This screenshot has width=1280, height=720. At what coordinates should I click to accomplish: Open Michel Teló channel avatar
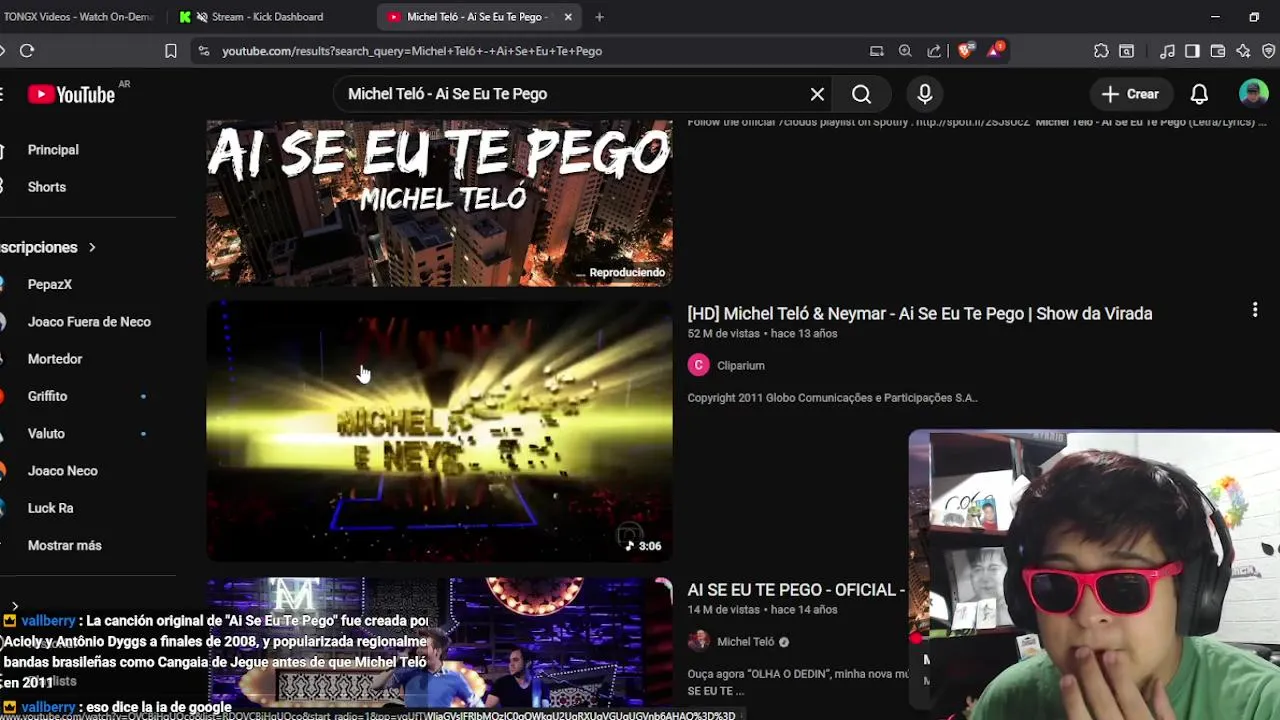pyautogui.click(x=698, y=641)
